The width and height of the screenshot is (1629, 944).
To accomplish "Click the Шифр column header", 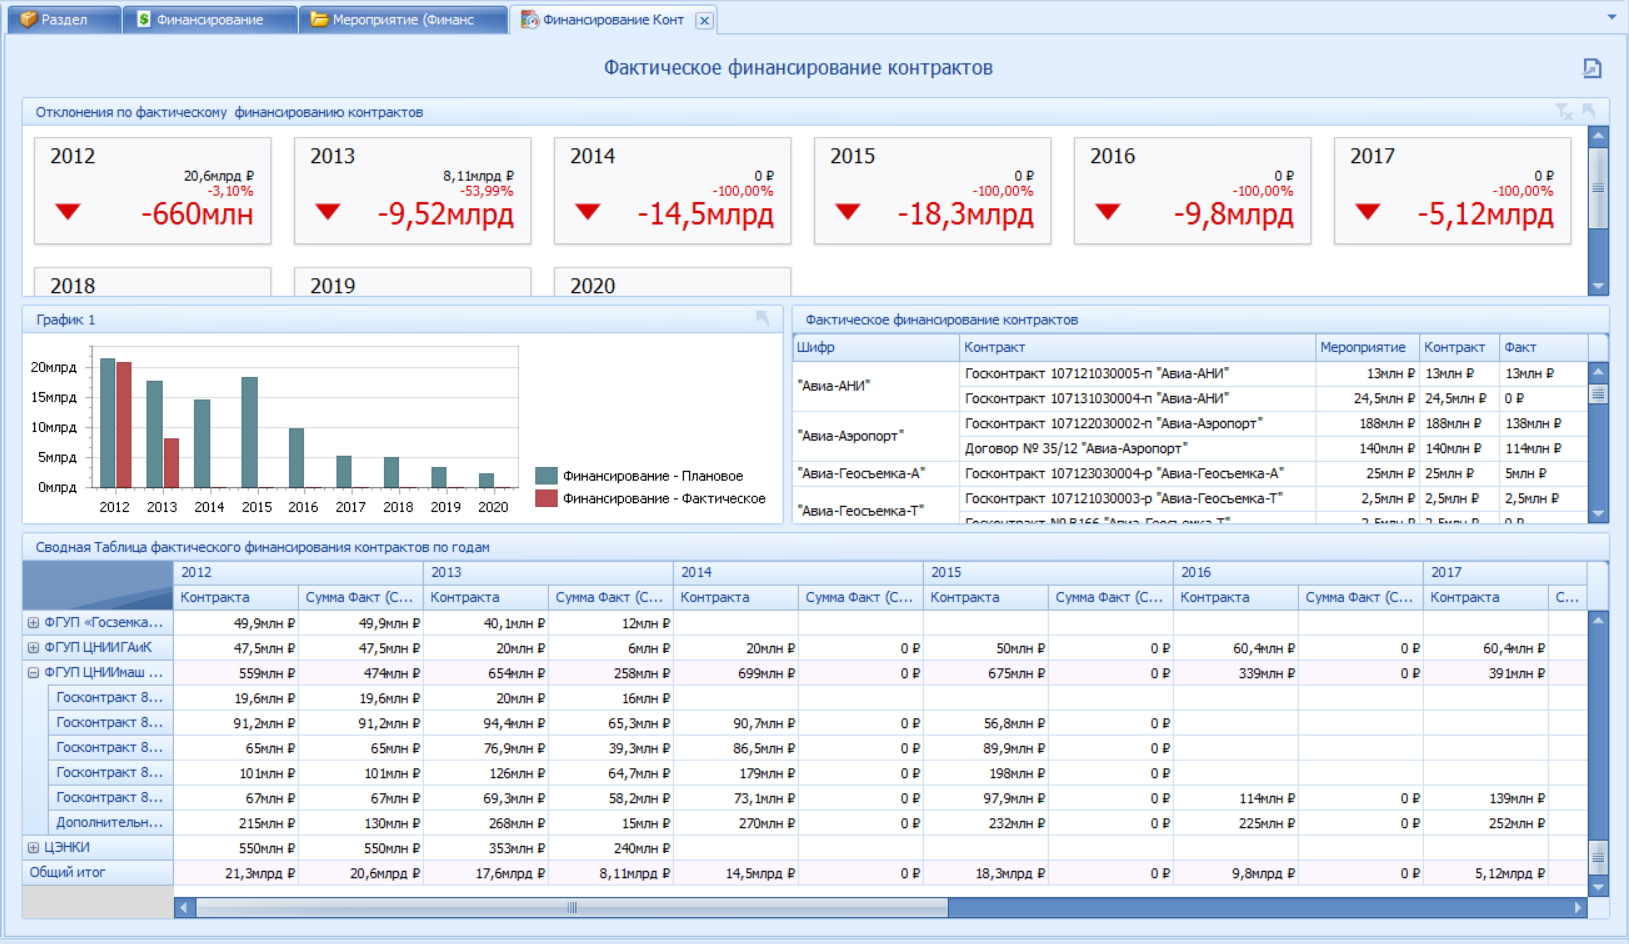I will pyautogui.click(x=875, y=347).
